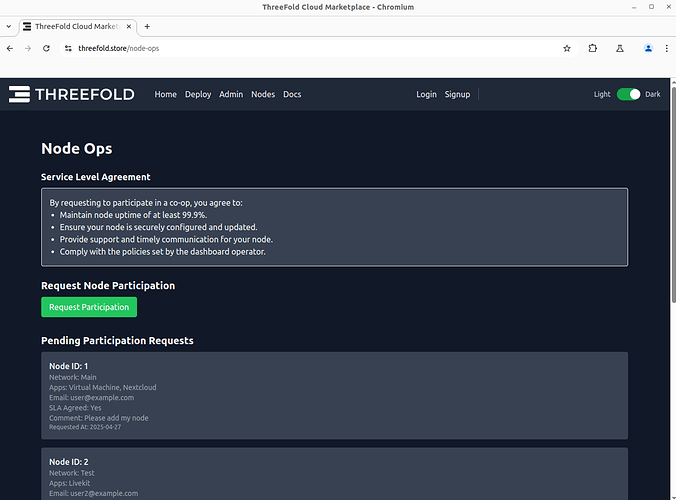
Task: Click the 'Requested At: 2025-04-27' text
Action: coord(85,427)
